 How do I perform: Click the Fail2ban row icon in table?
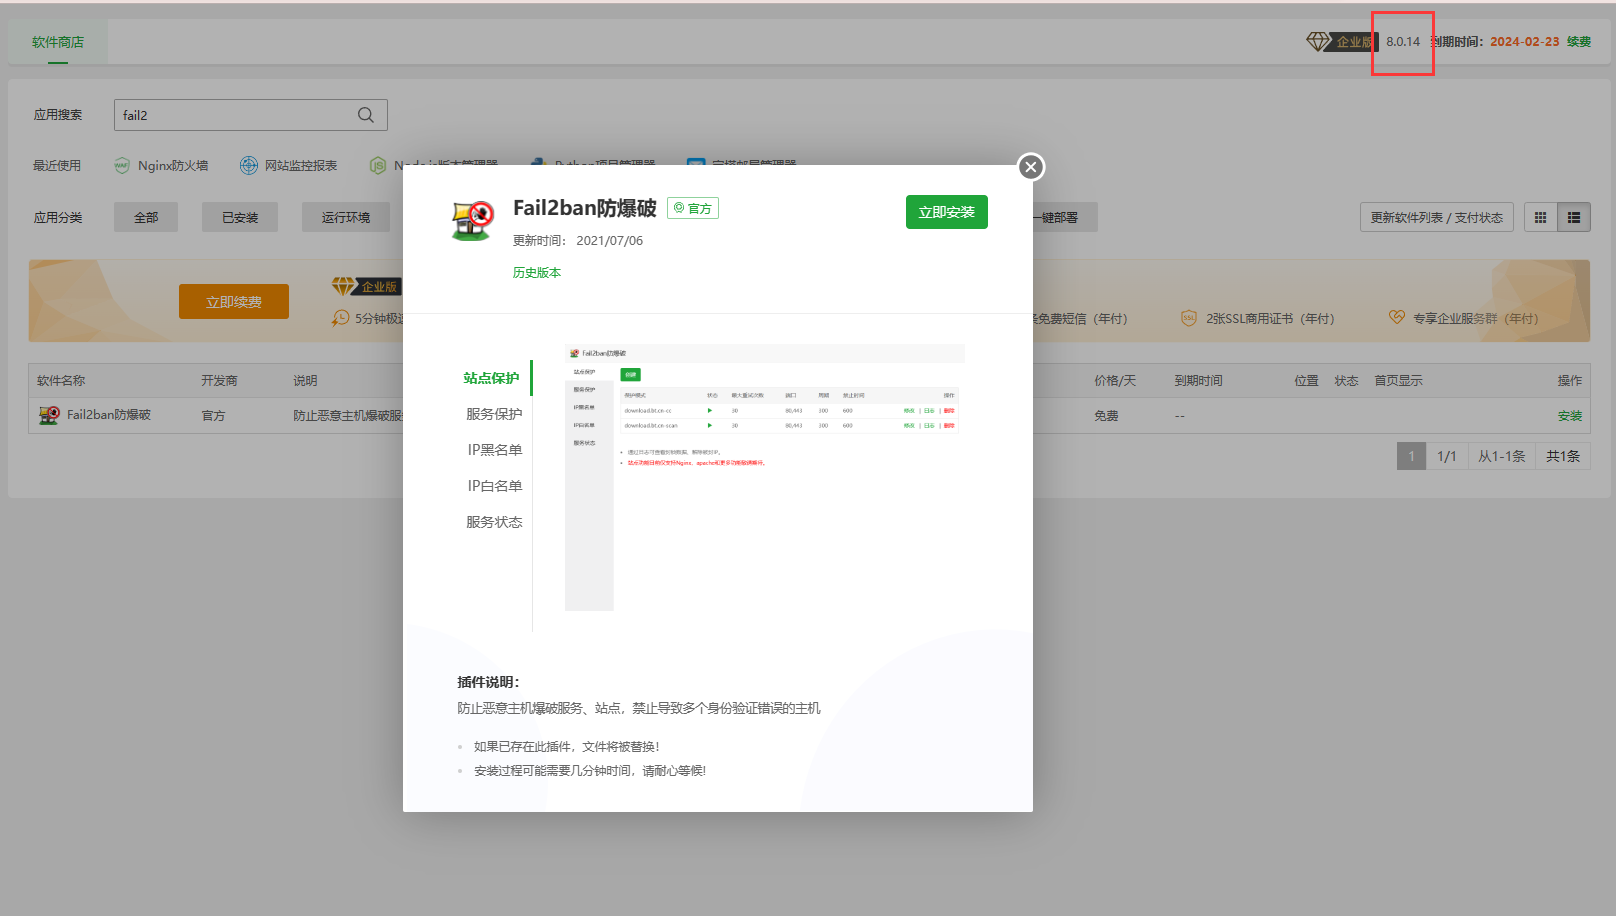tap(49, 415)
